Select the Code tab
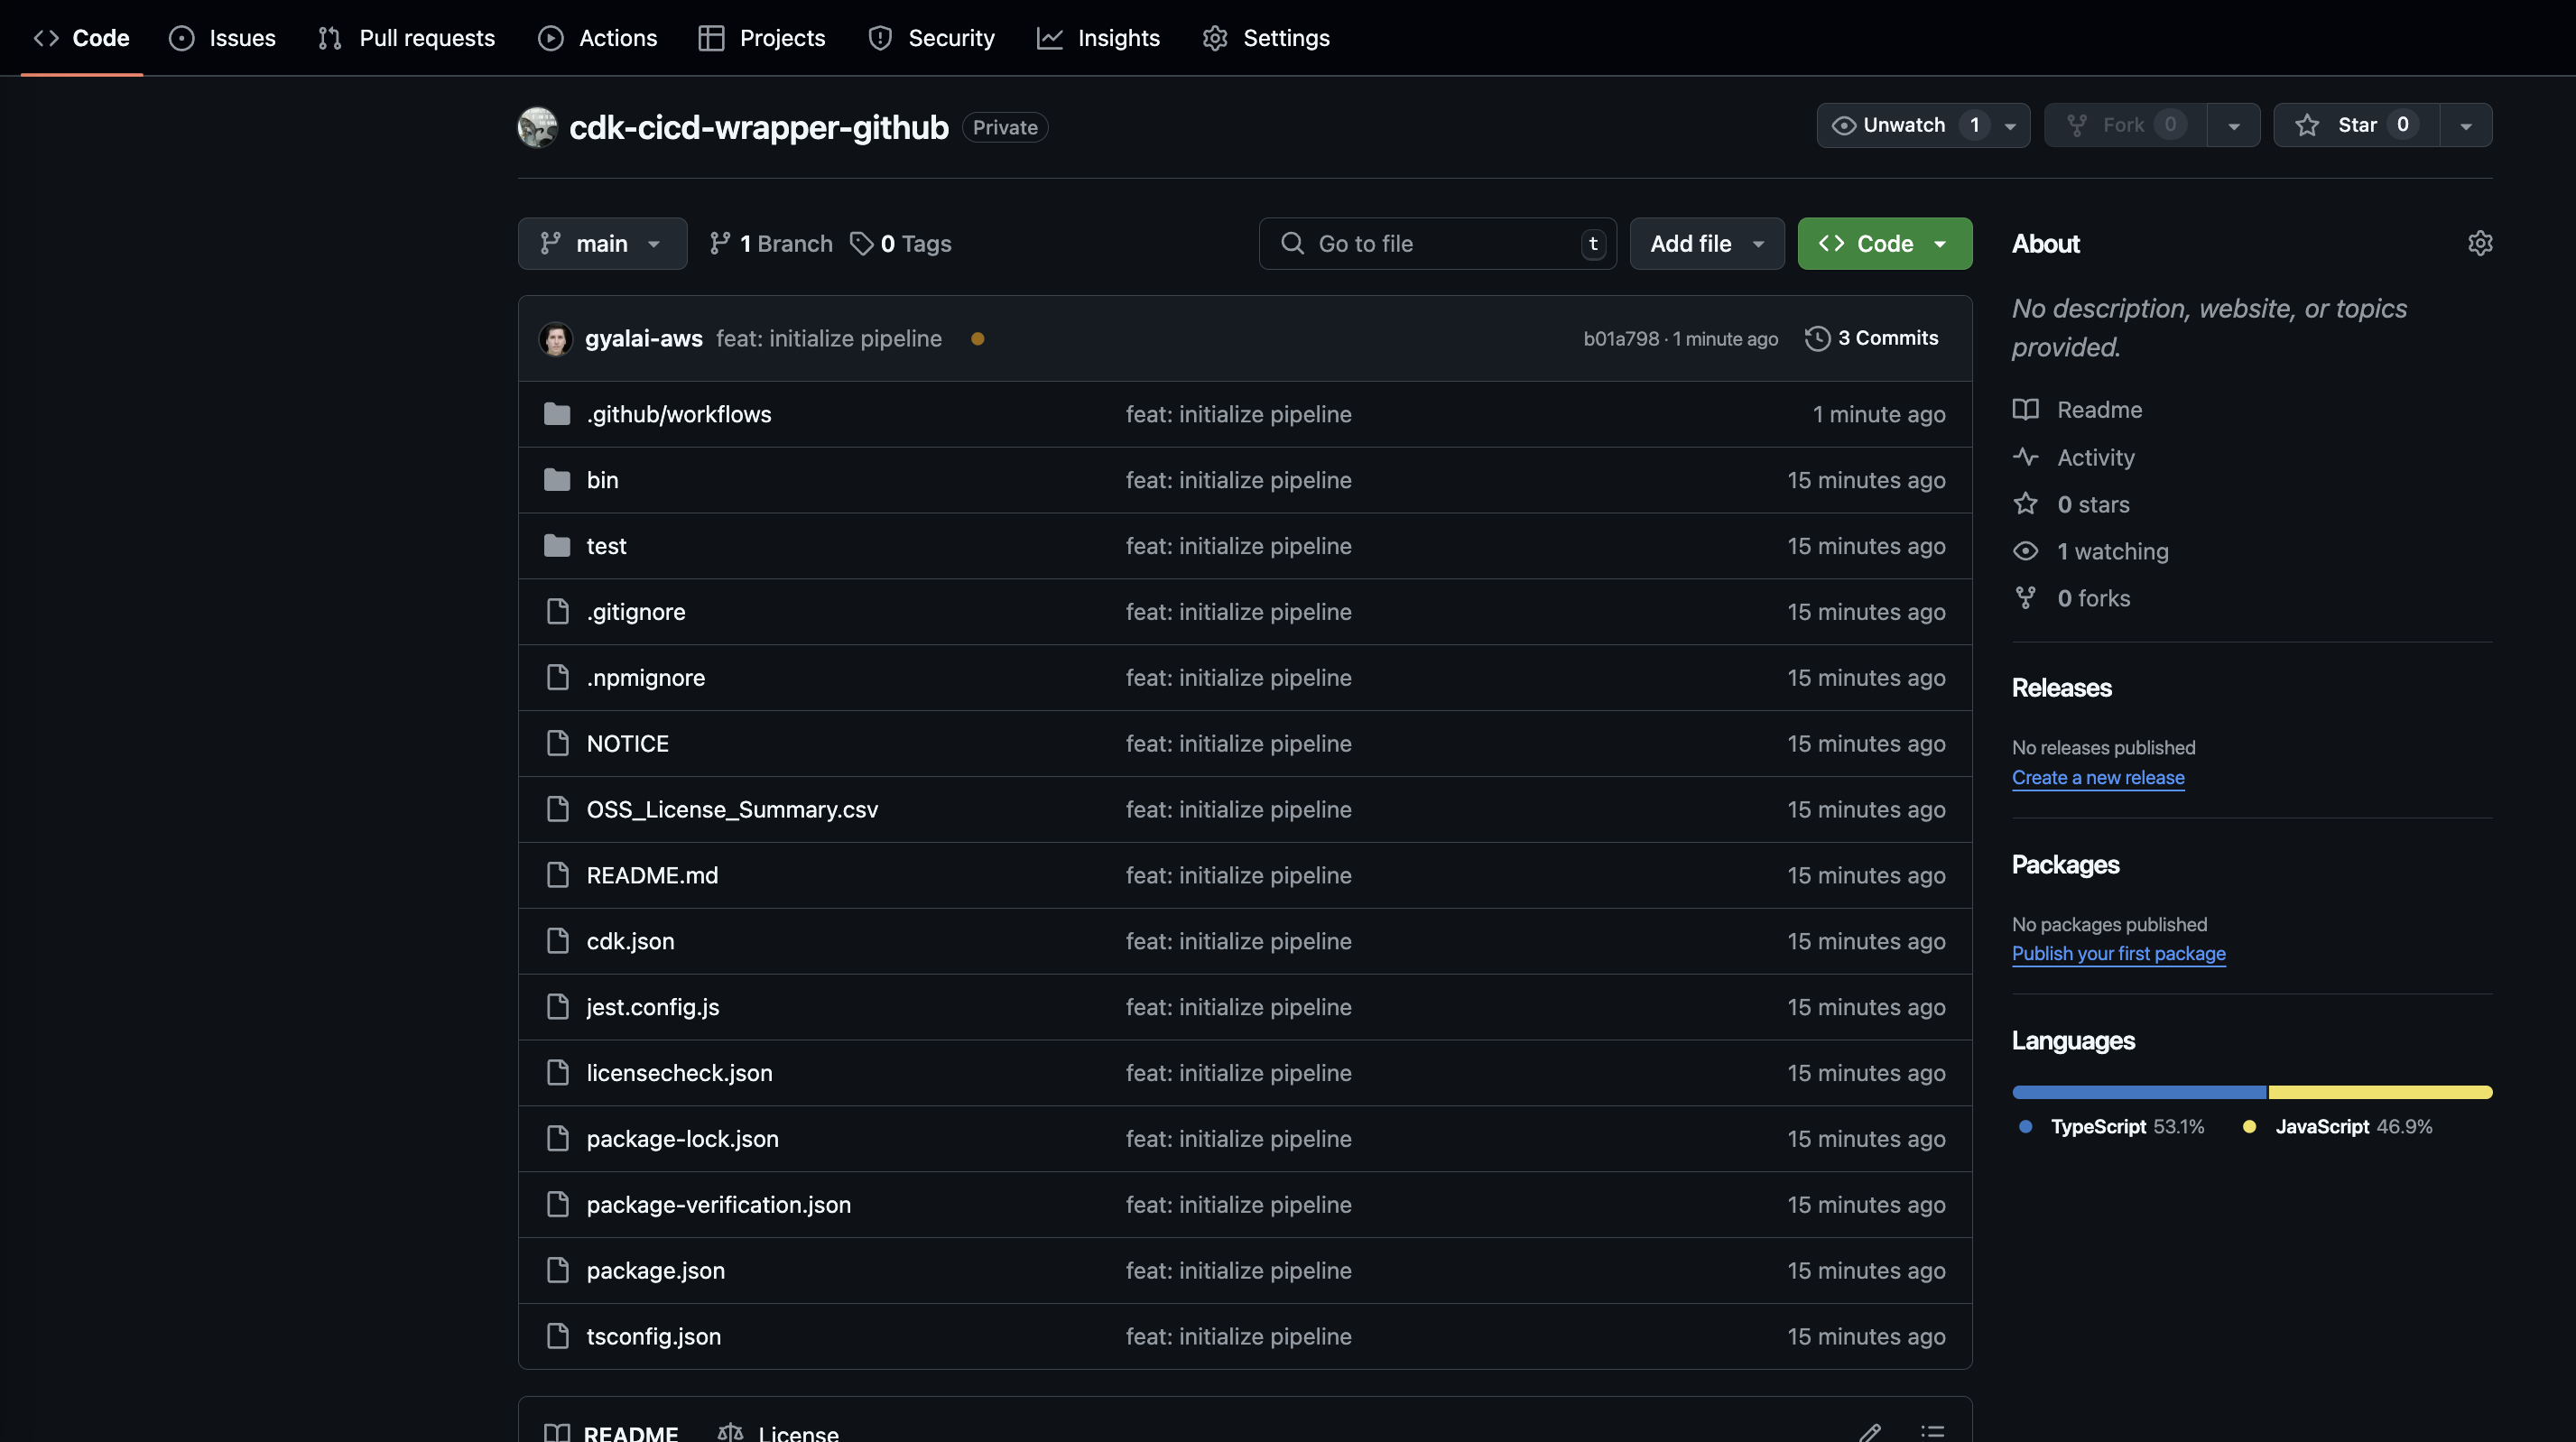Image resolution: width=2576 pixels, height=1442 pixels. [x=82, y=38]
